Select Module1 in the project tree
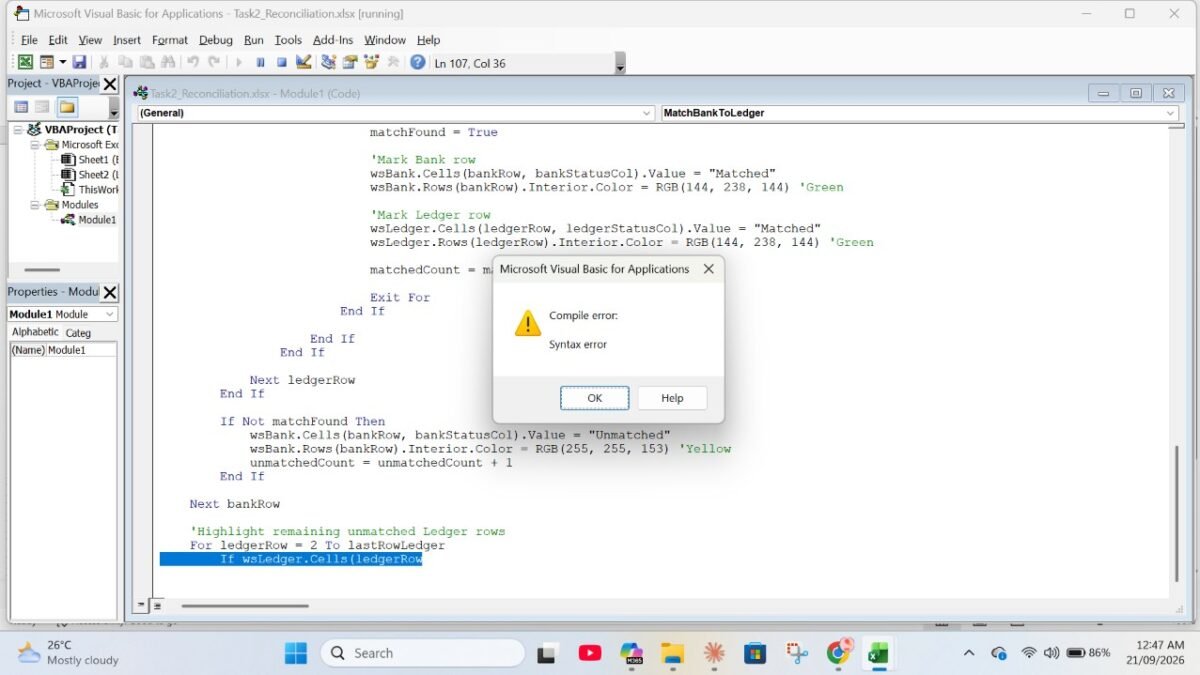1200x675 pixels. [88, 220]
